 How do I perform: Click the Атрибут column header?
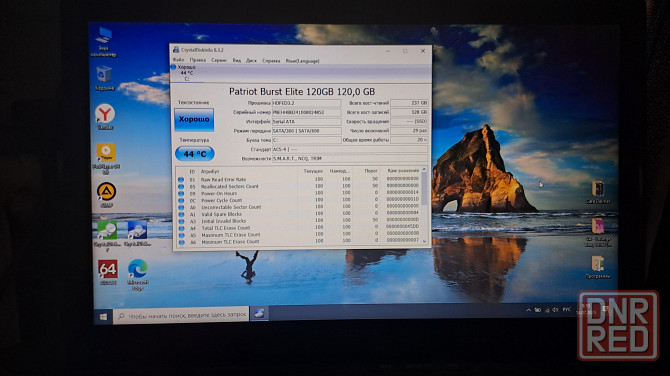point(210,171)
